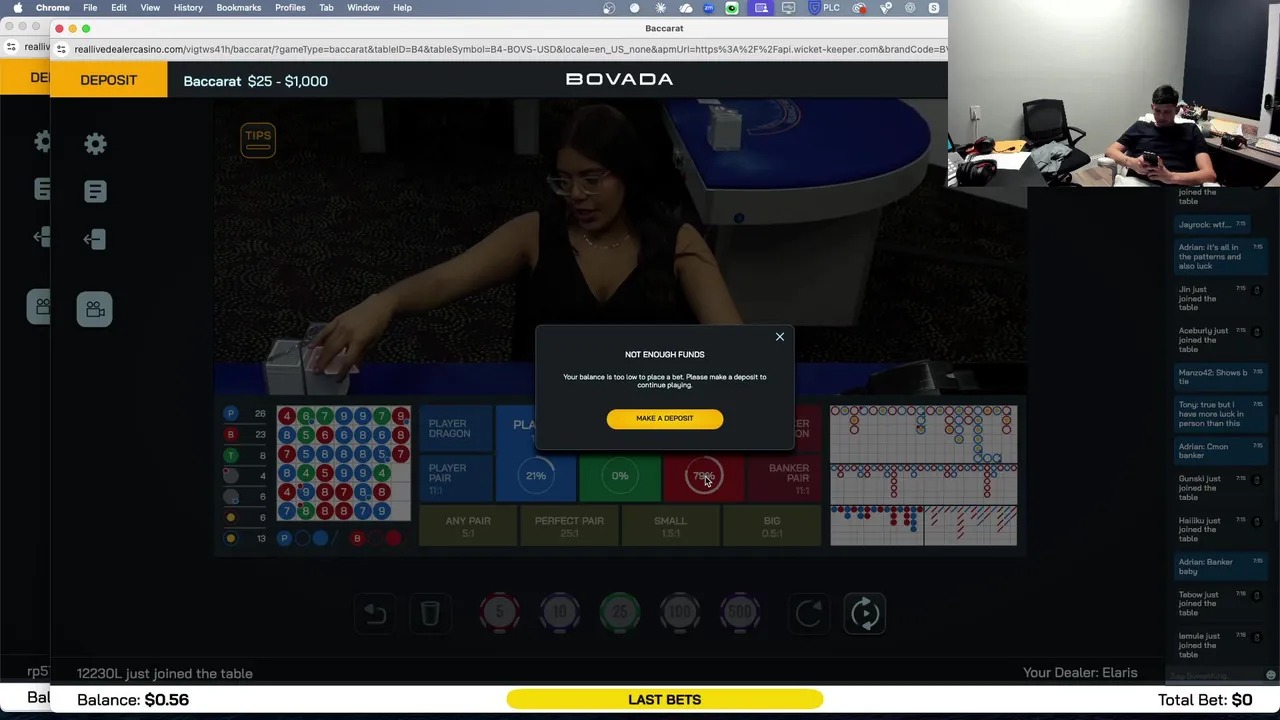This screenshot has width=1280, height=720.
Task: Click the shield PLC icon in menu bar
Action: [824, 8]
